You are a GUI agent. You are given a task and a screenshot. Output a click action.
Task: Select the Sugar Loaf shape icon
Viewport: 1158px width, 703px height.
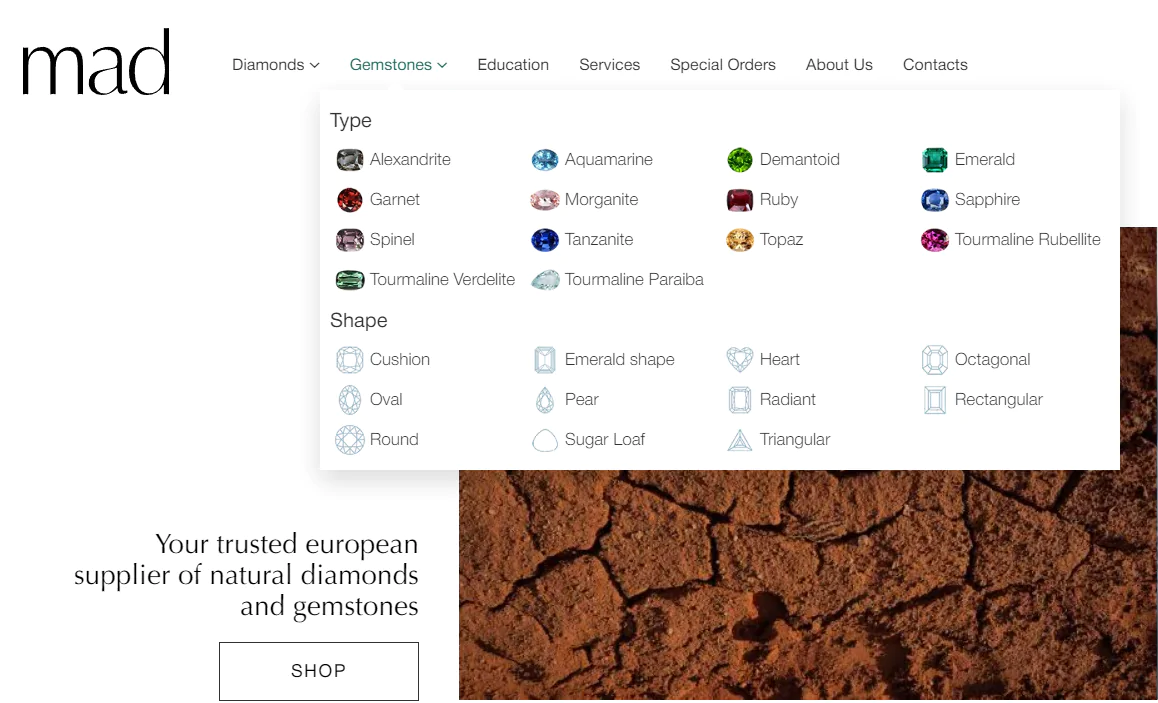click(x=544, y=440)
